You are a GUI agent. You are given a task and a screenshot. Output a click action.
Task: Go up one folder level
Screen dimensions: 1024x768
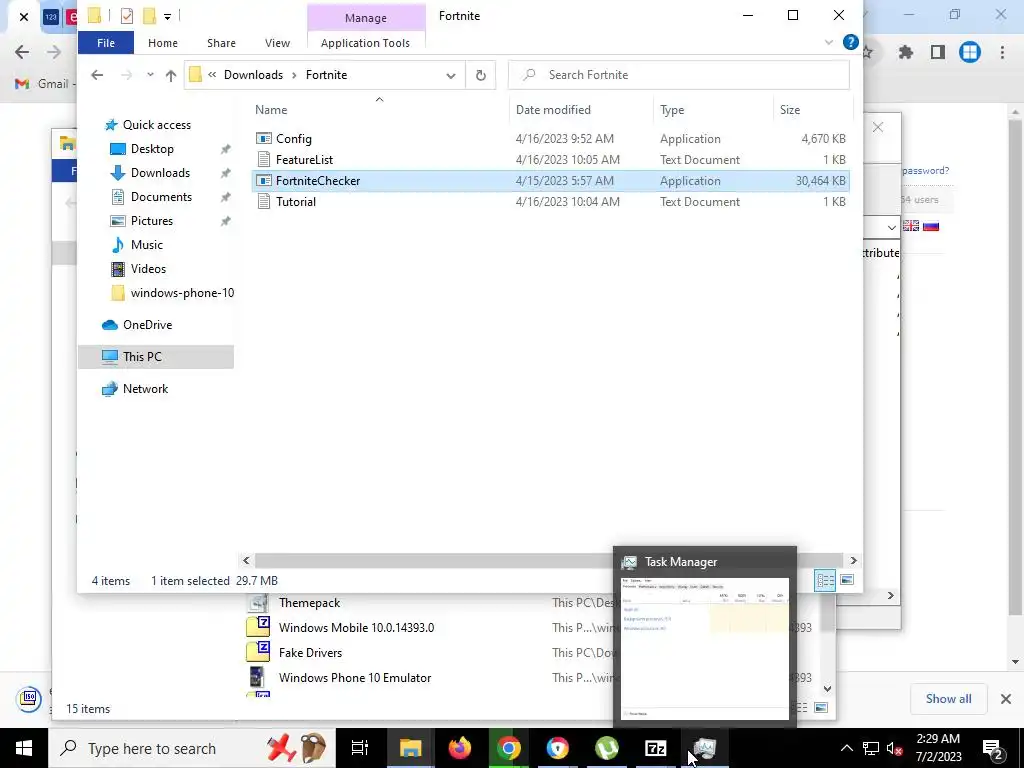171,76
